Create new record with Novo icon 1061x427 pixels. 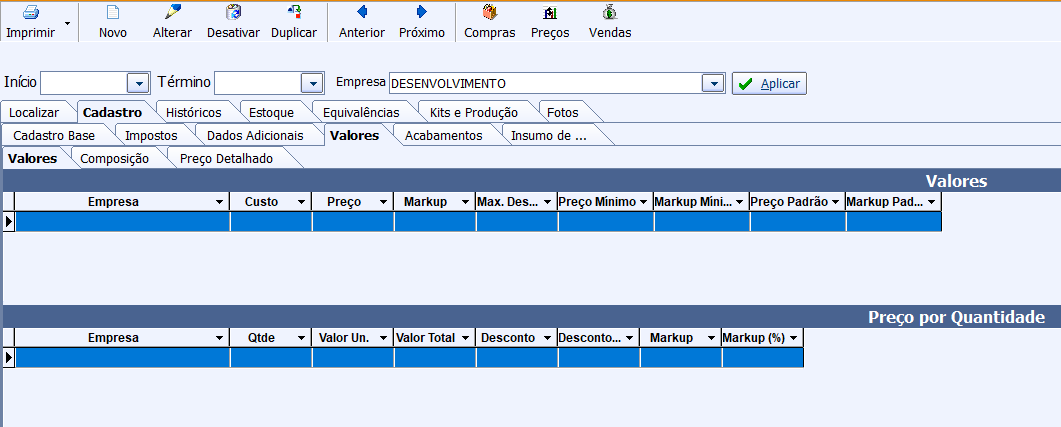[x=113, y=13]
